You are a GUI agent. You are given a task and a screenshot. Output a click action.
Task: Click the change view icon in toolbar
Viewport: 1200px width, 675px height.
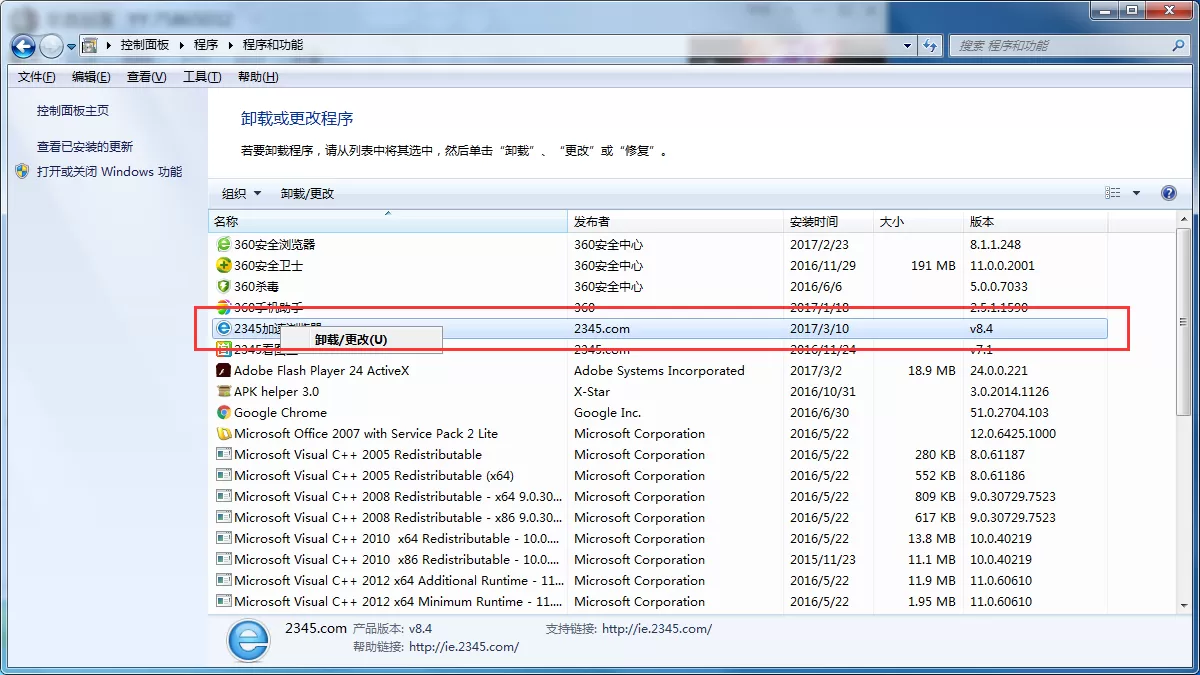[1113, 193]
